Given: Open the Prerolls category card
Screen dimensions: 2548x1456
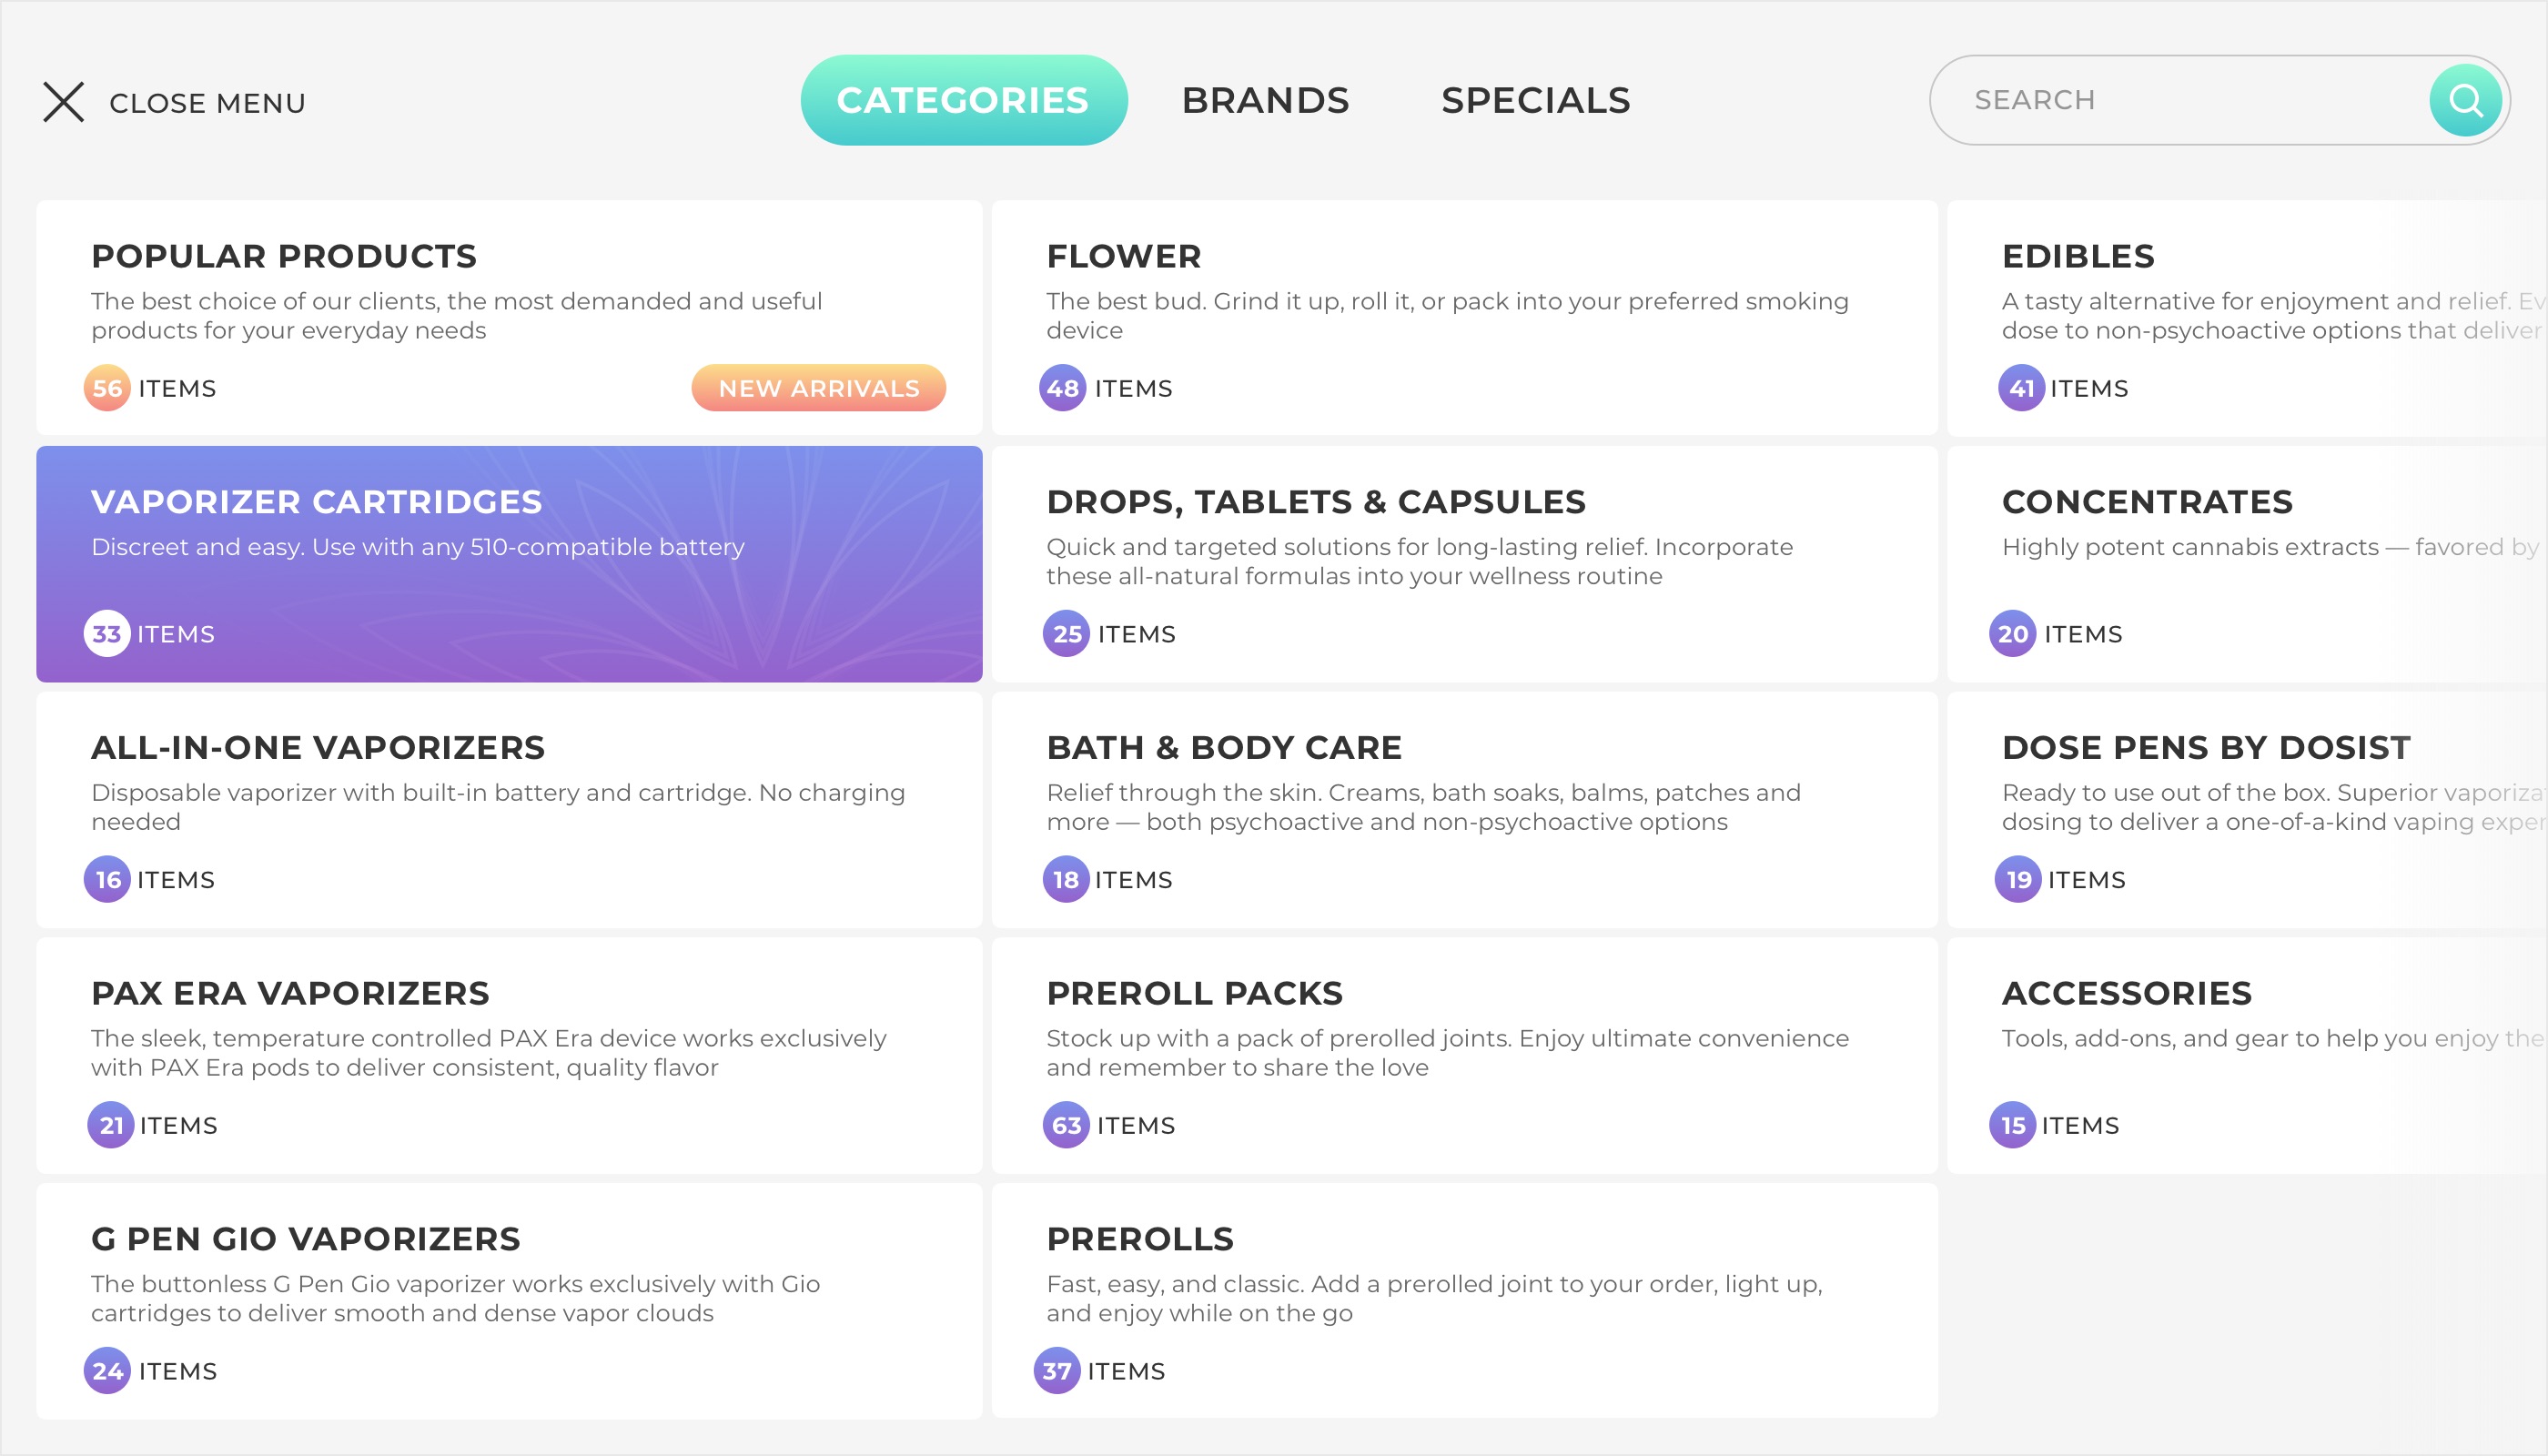Looking at the screenshot, I should coord(1464,1301).
